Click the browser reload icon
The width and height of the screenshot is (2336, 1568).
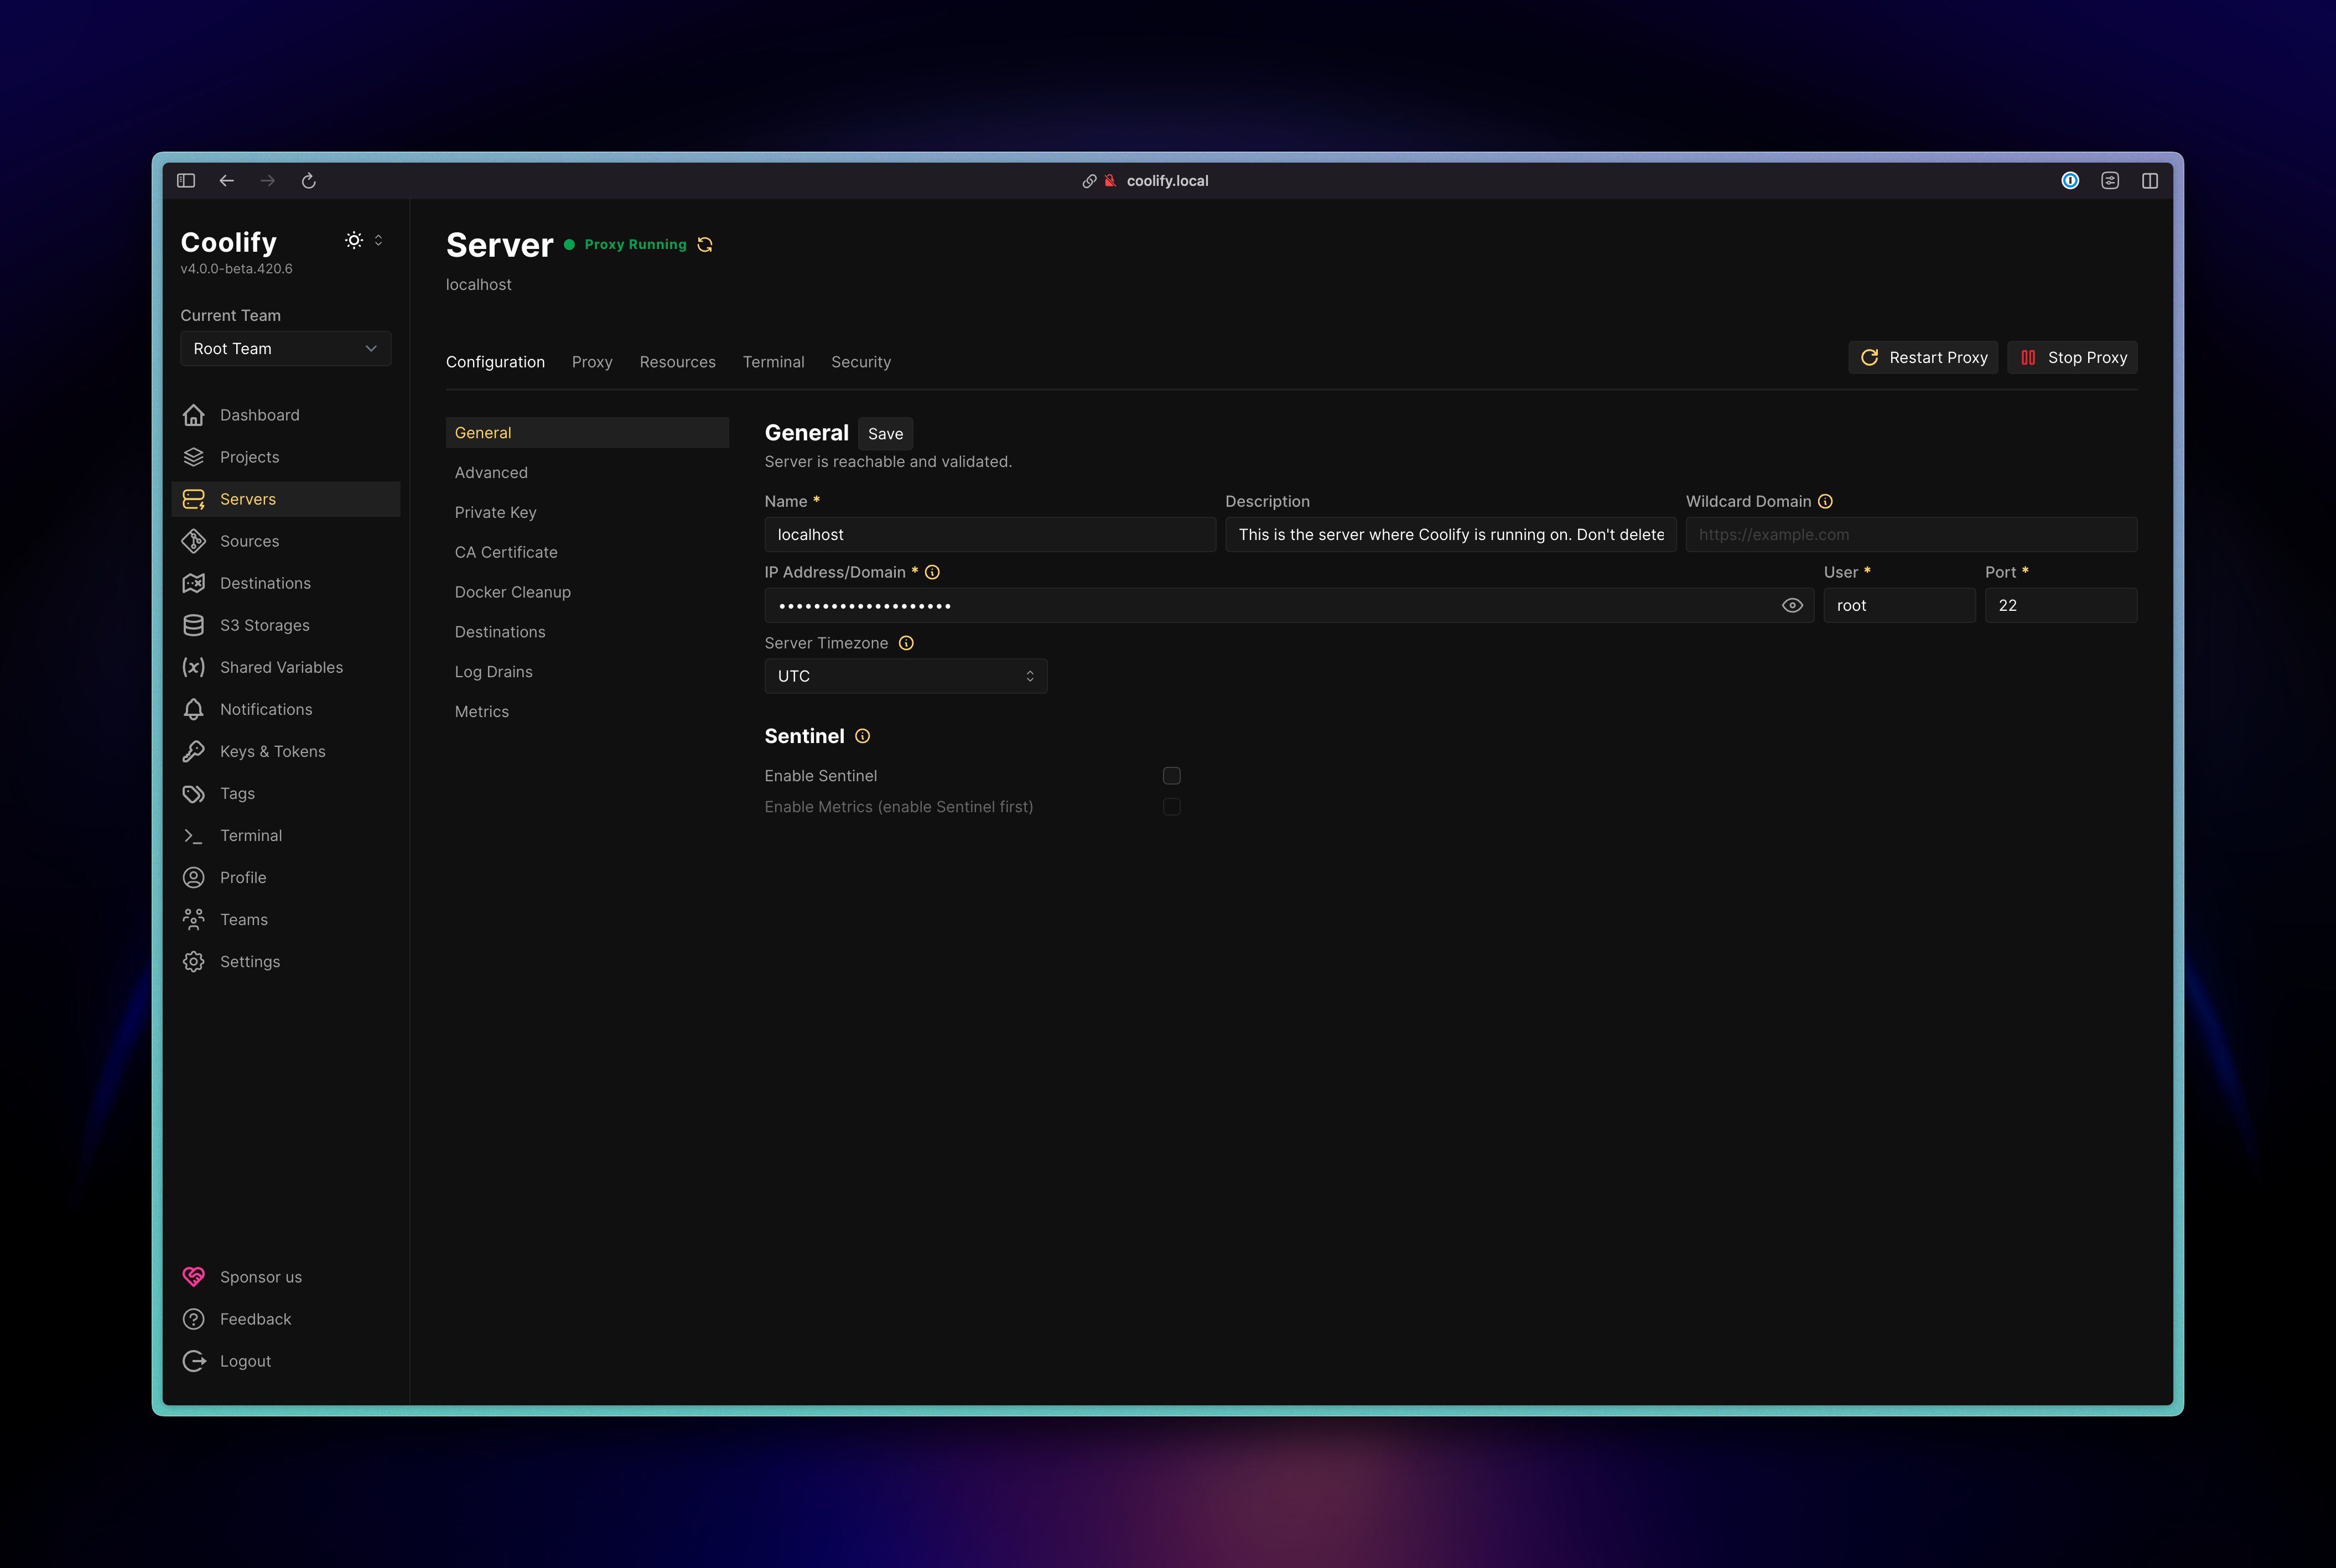coord(309,181)
